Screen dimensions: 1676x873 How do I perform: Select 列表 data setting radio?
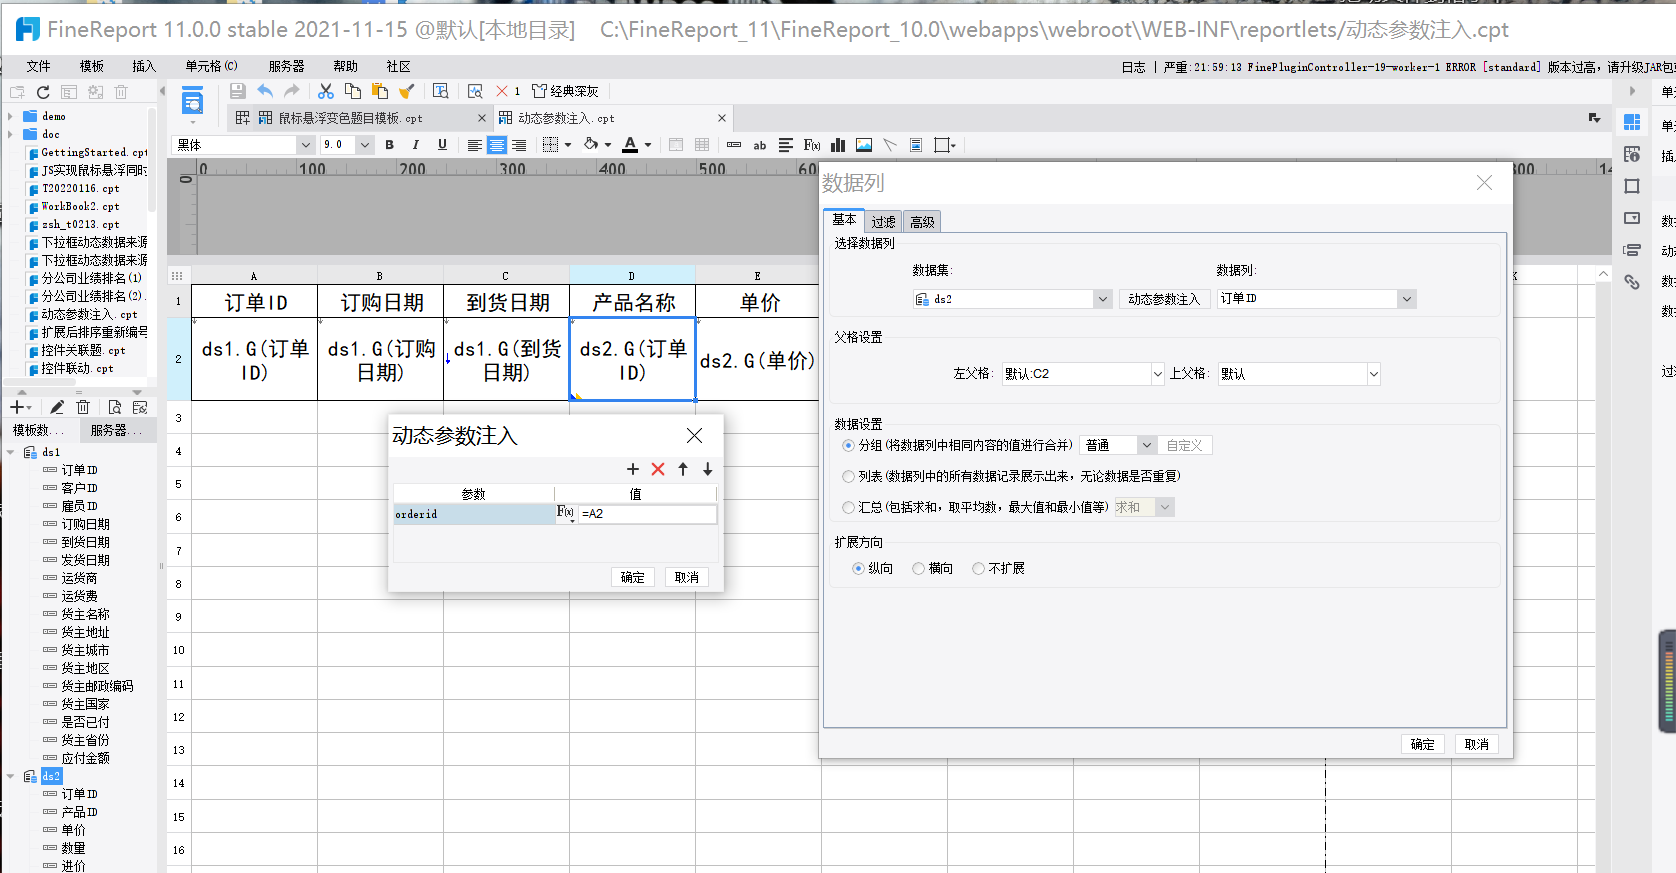tap(849, 476)
